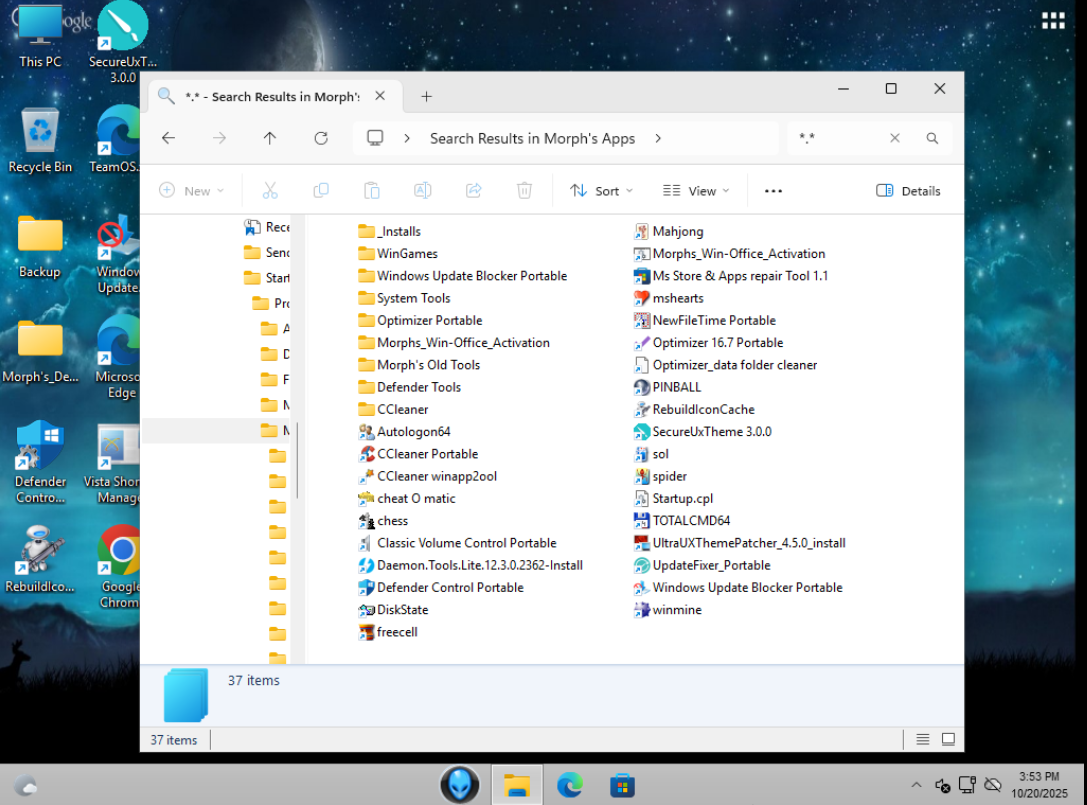The height and width of the screenshot is (805, 1087).
Task: Expand the Sort dropdown
Action: coord(602,191)
